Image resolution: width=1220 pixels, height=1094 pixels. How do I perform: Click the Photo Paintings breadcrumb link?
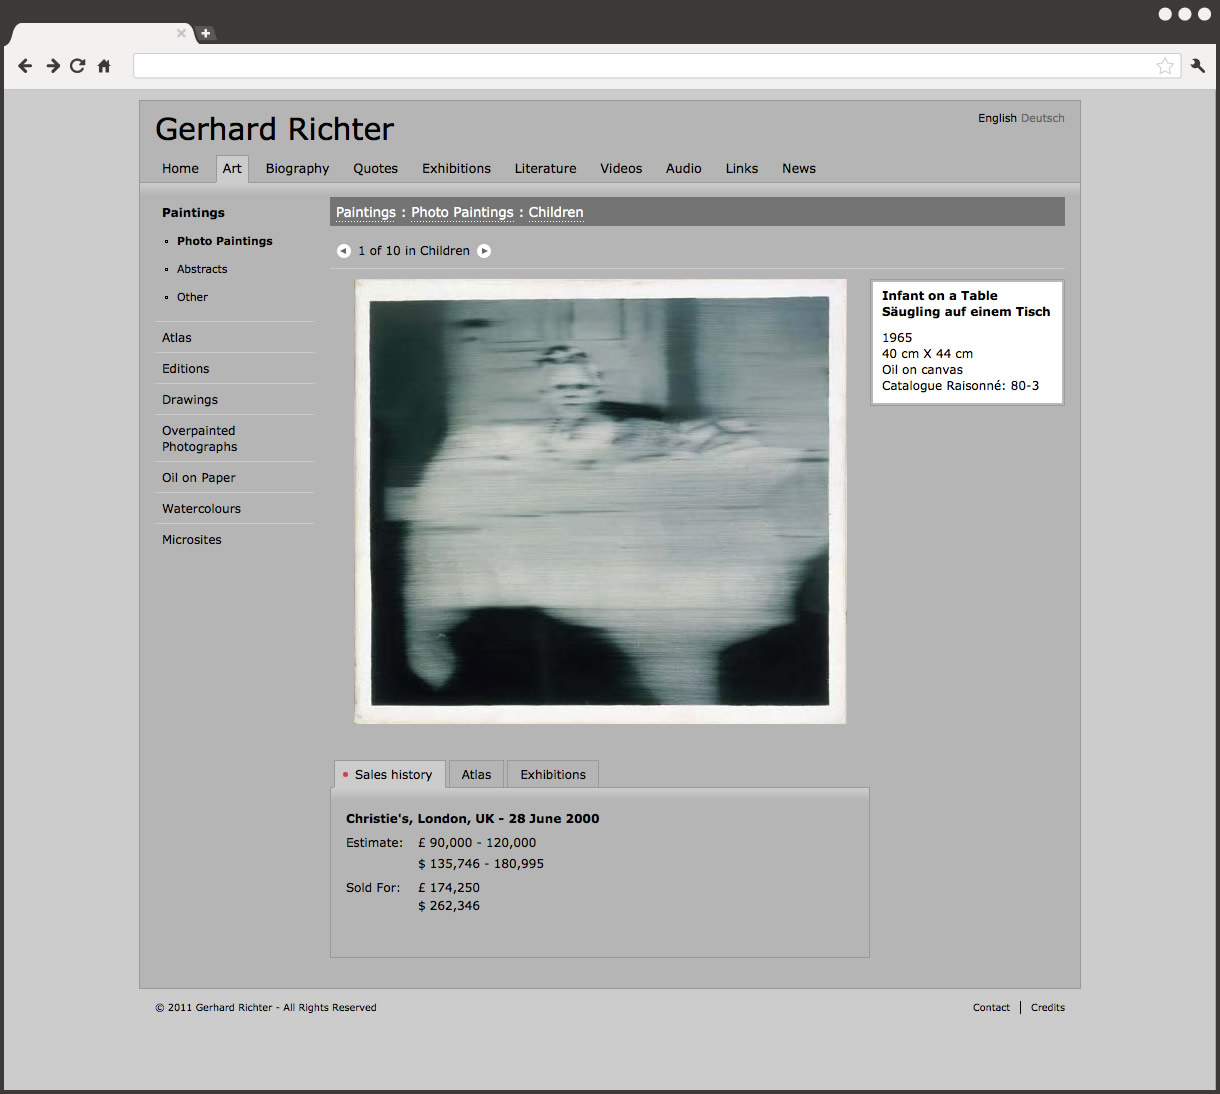[x=462, y=212]
